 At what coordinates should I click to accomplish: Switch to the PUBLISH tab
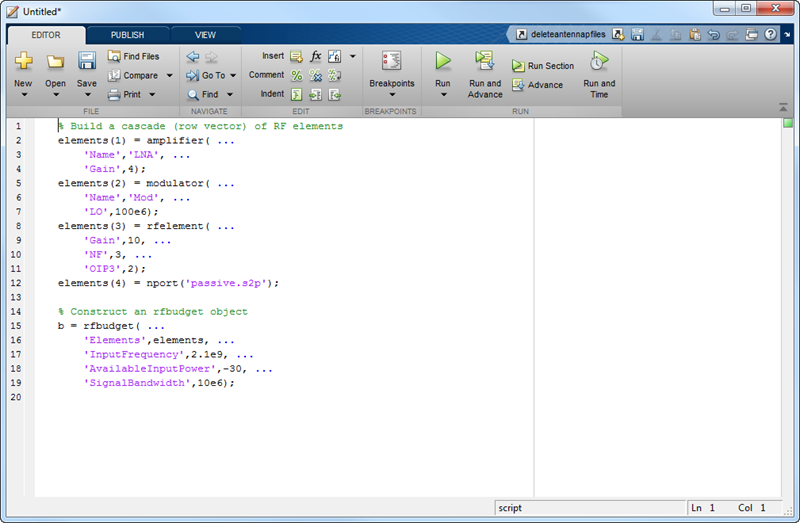point(127,34)
